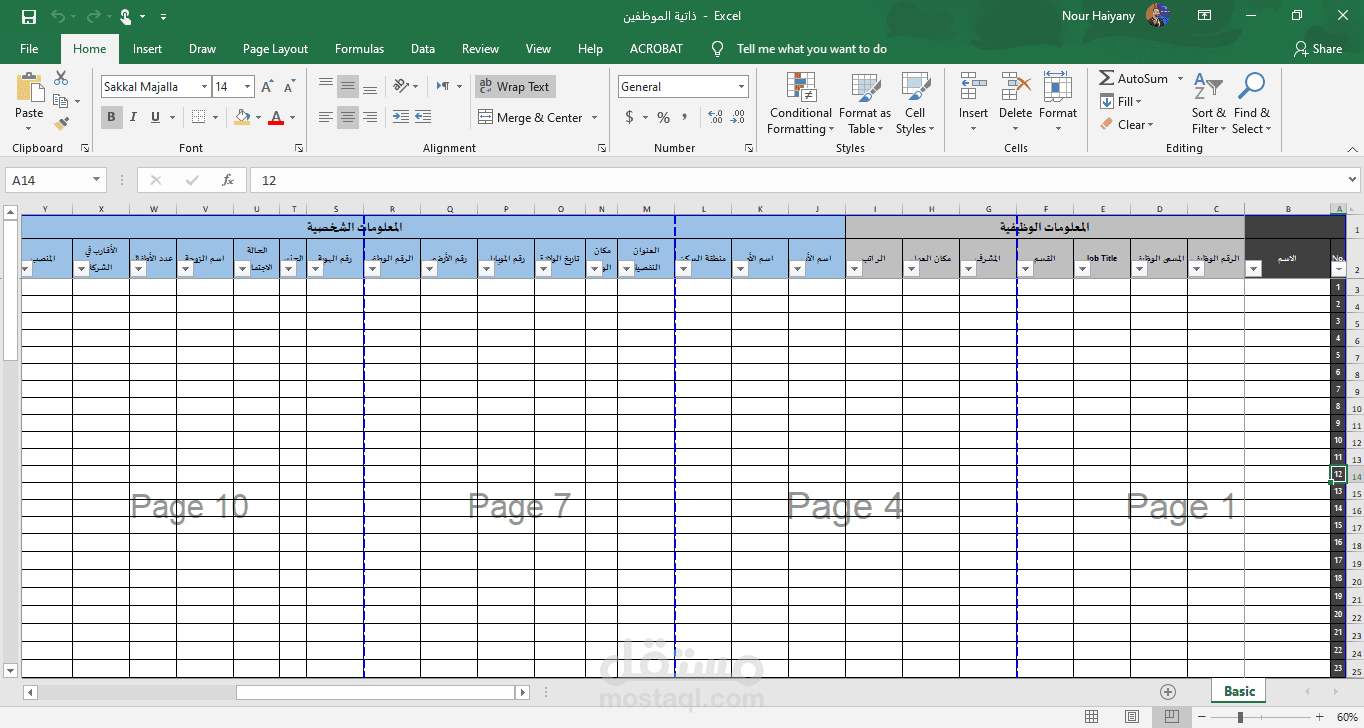Screen dimensions: 1364x728
Task: Toggle center horizontal alignment
Action: coord(348,117)
